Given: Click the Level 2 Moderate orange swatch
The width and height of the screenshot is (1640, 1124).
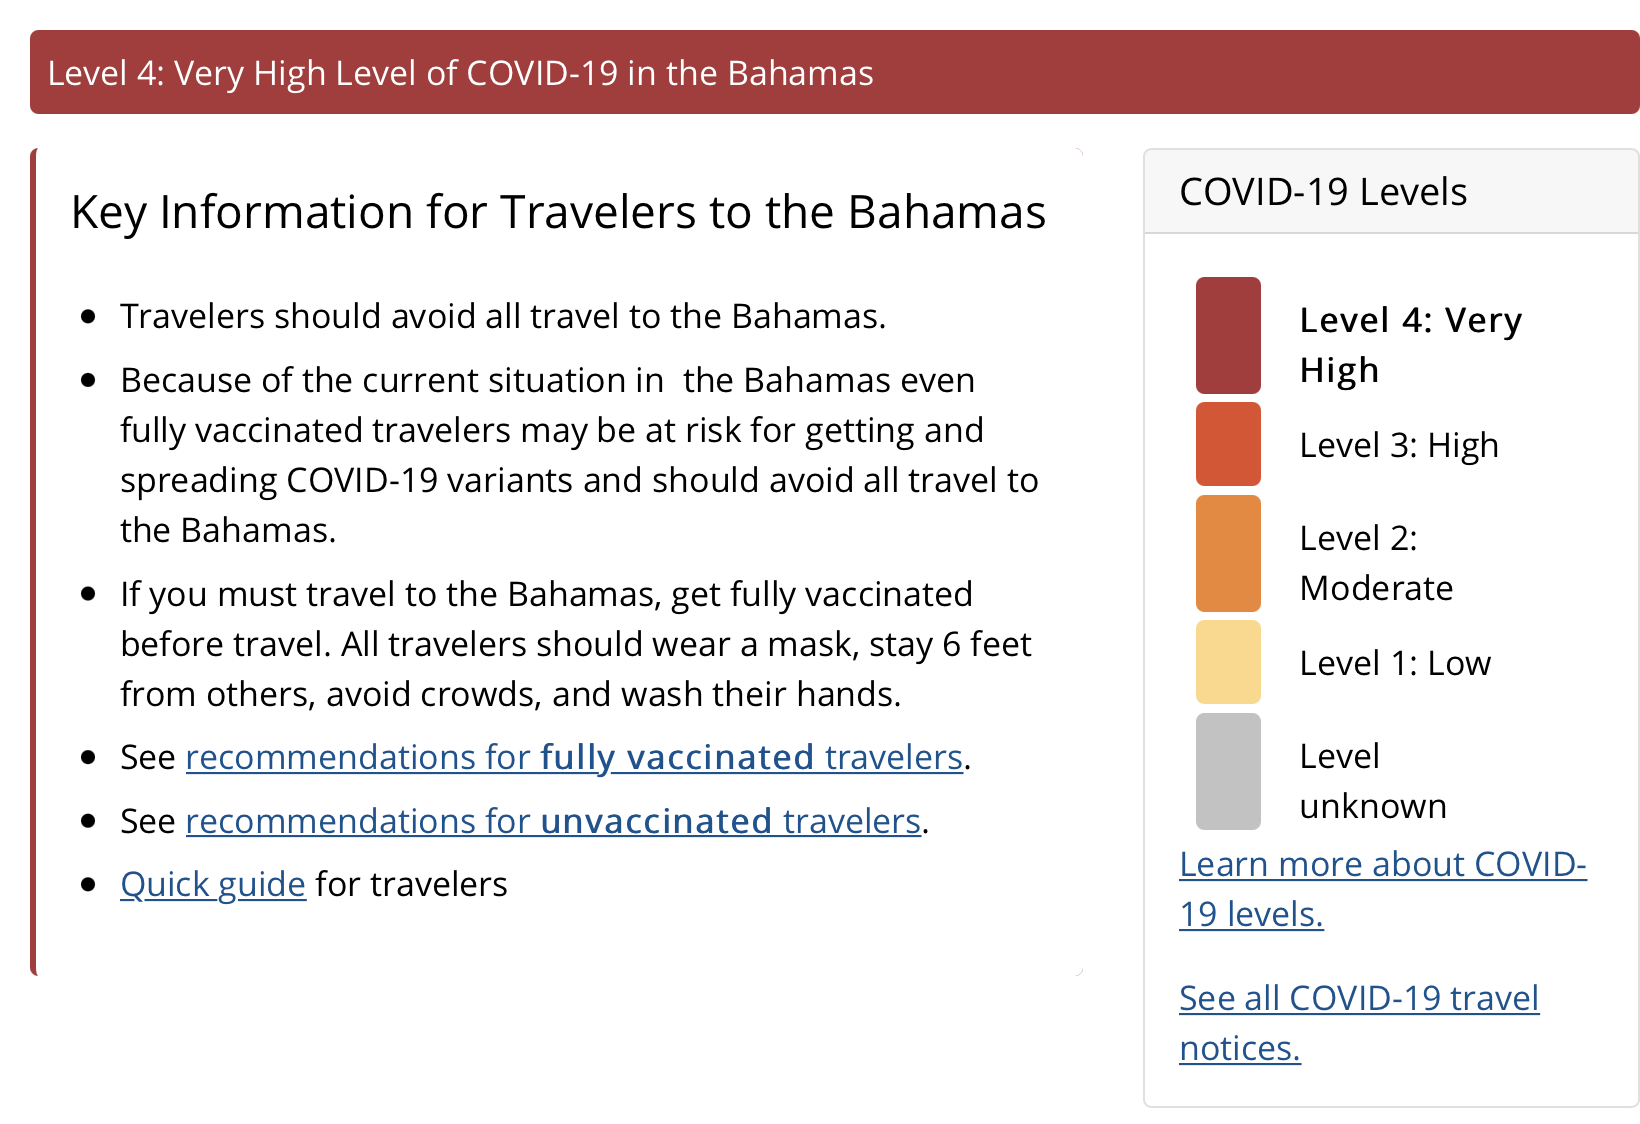Looking at the screenshot, I should click(x=1228, y=553).
